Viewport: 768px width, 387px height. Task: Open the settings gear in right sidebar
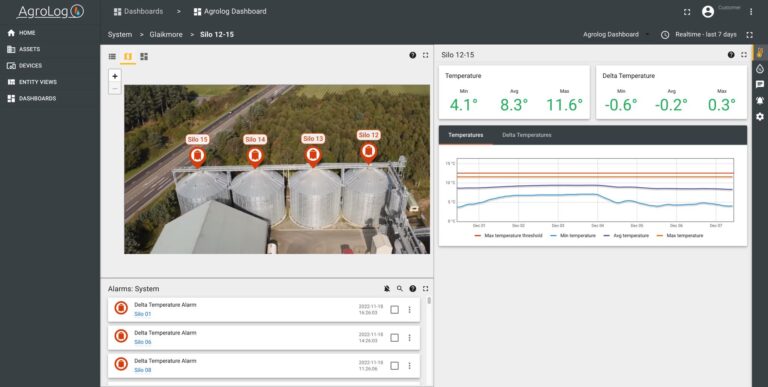[x=760, y=117]
